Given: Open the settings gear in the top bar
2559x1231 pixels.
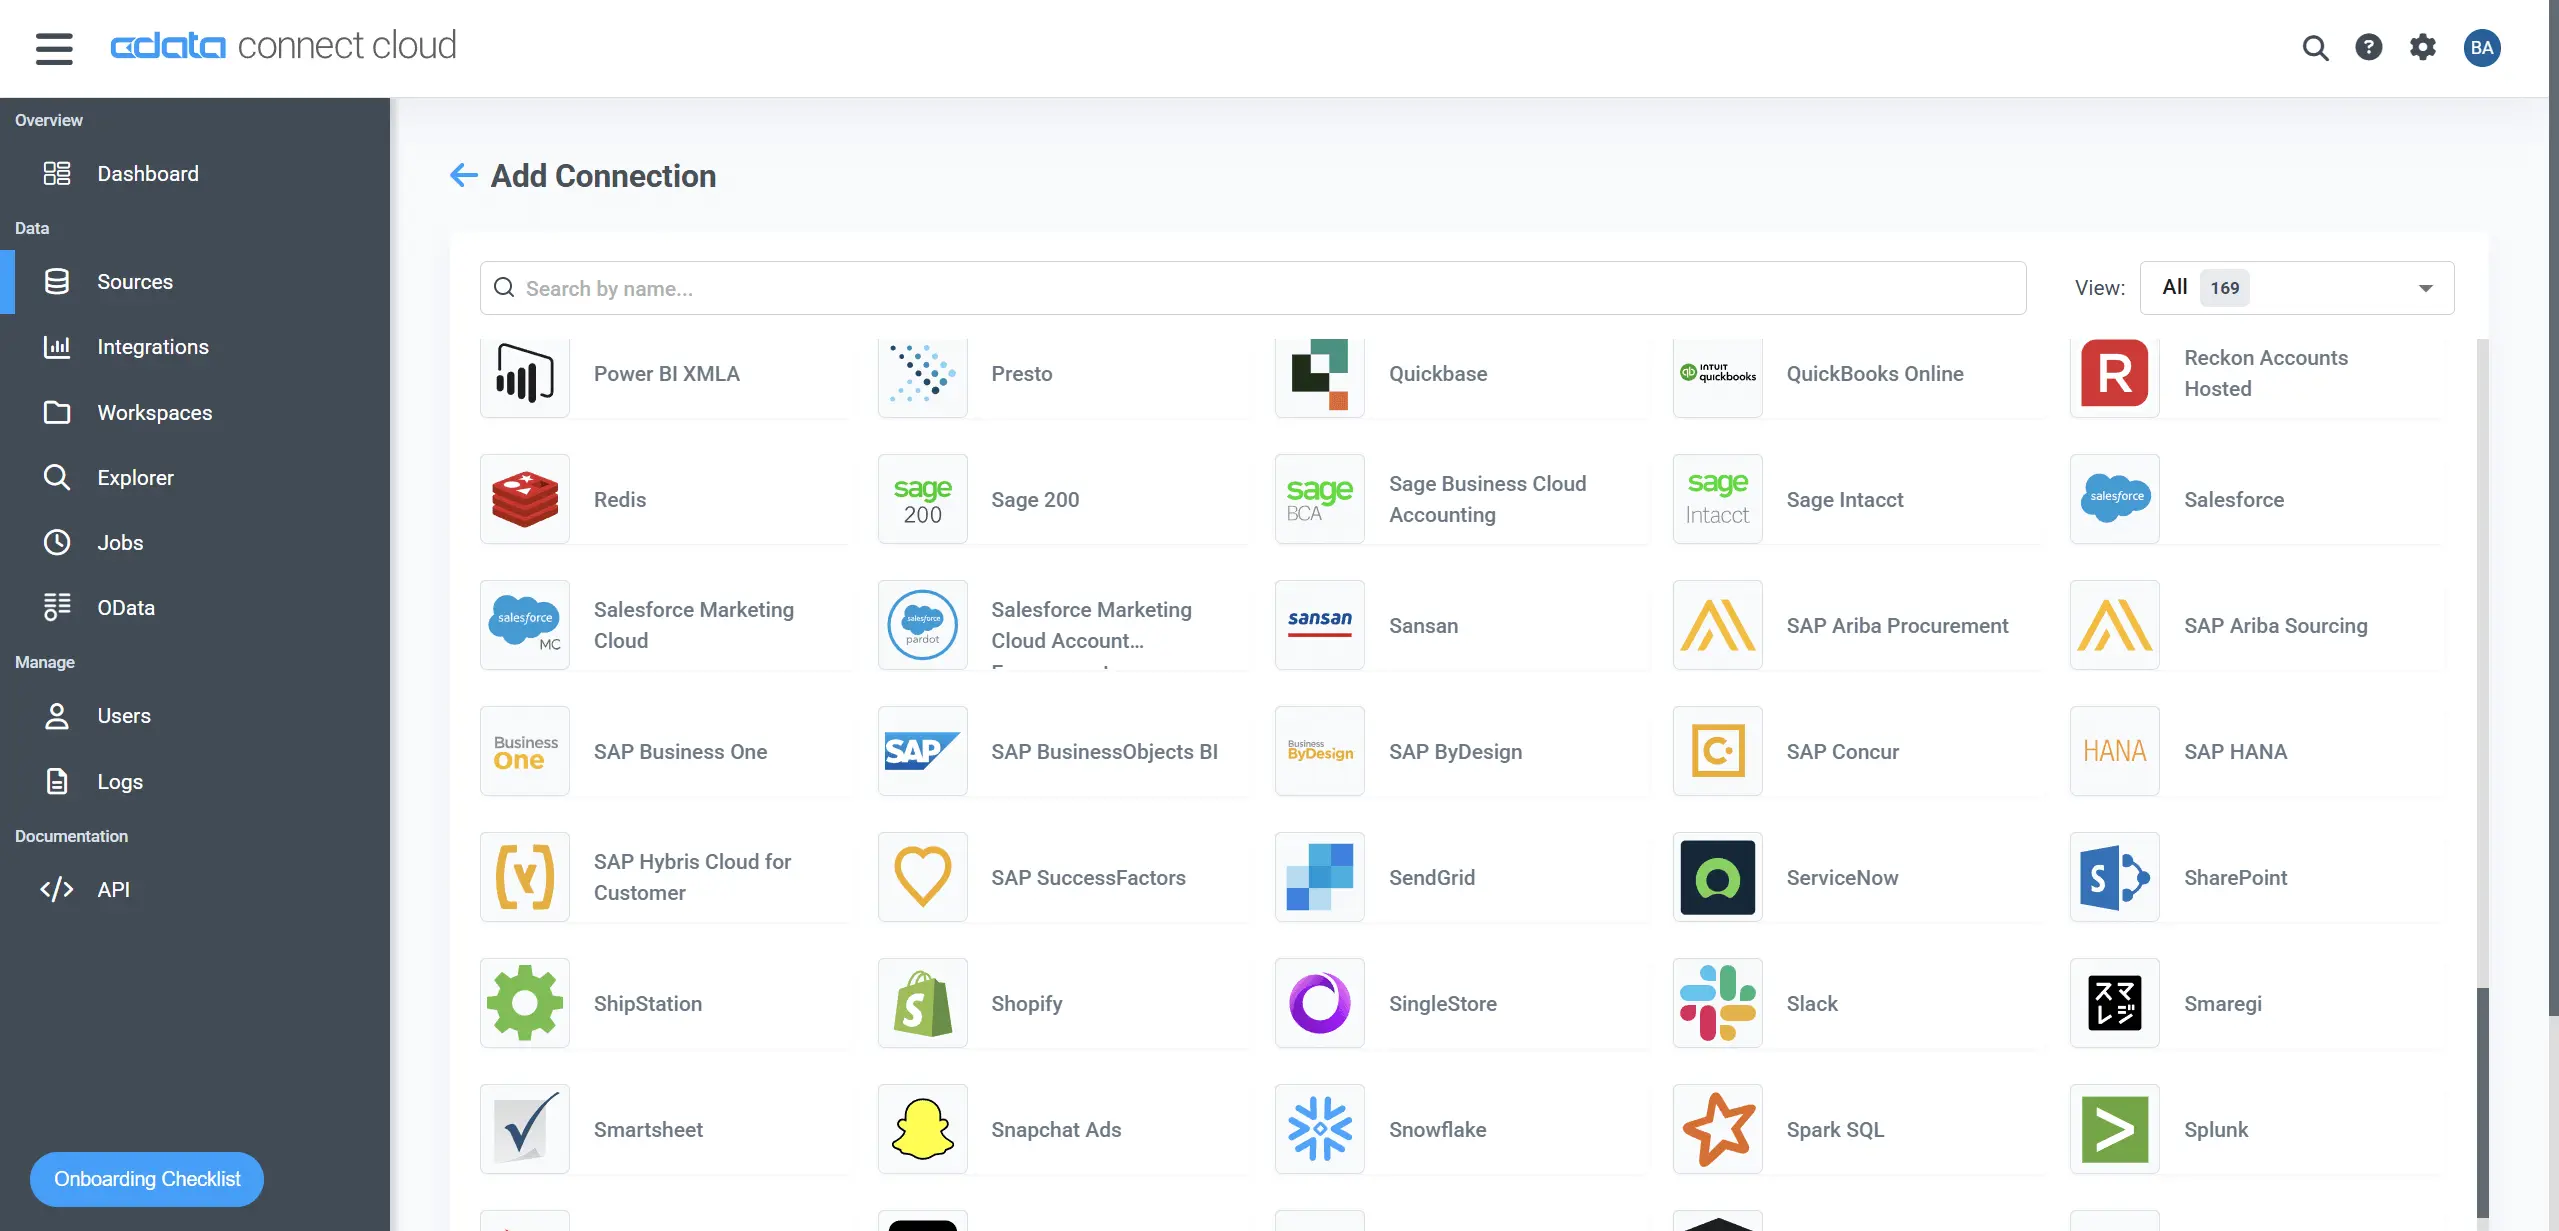Looking at the screenshot, I should pos(2422,47).
